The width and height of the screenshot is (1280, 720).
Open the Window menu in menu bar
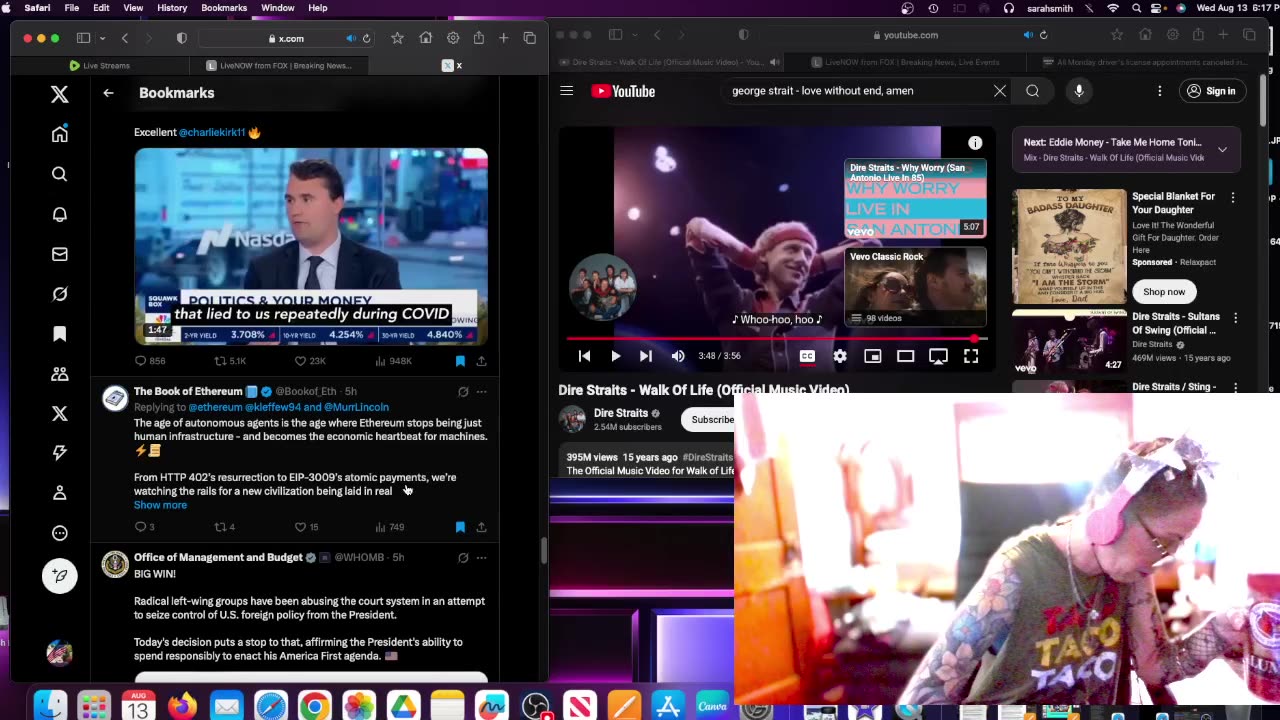click(x=278, y=8)
